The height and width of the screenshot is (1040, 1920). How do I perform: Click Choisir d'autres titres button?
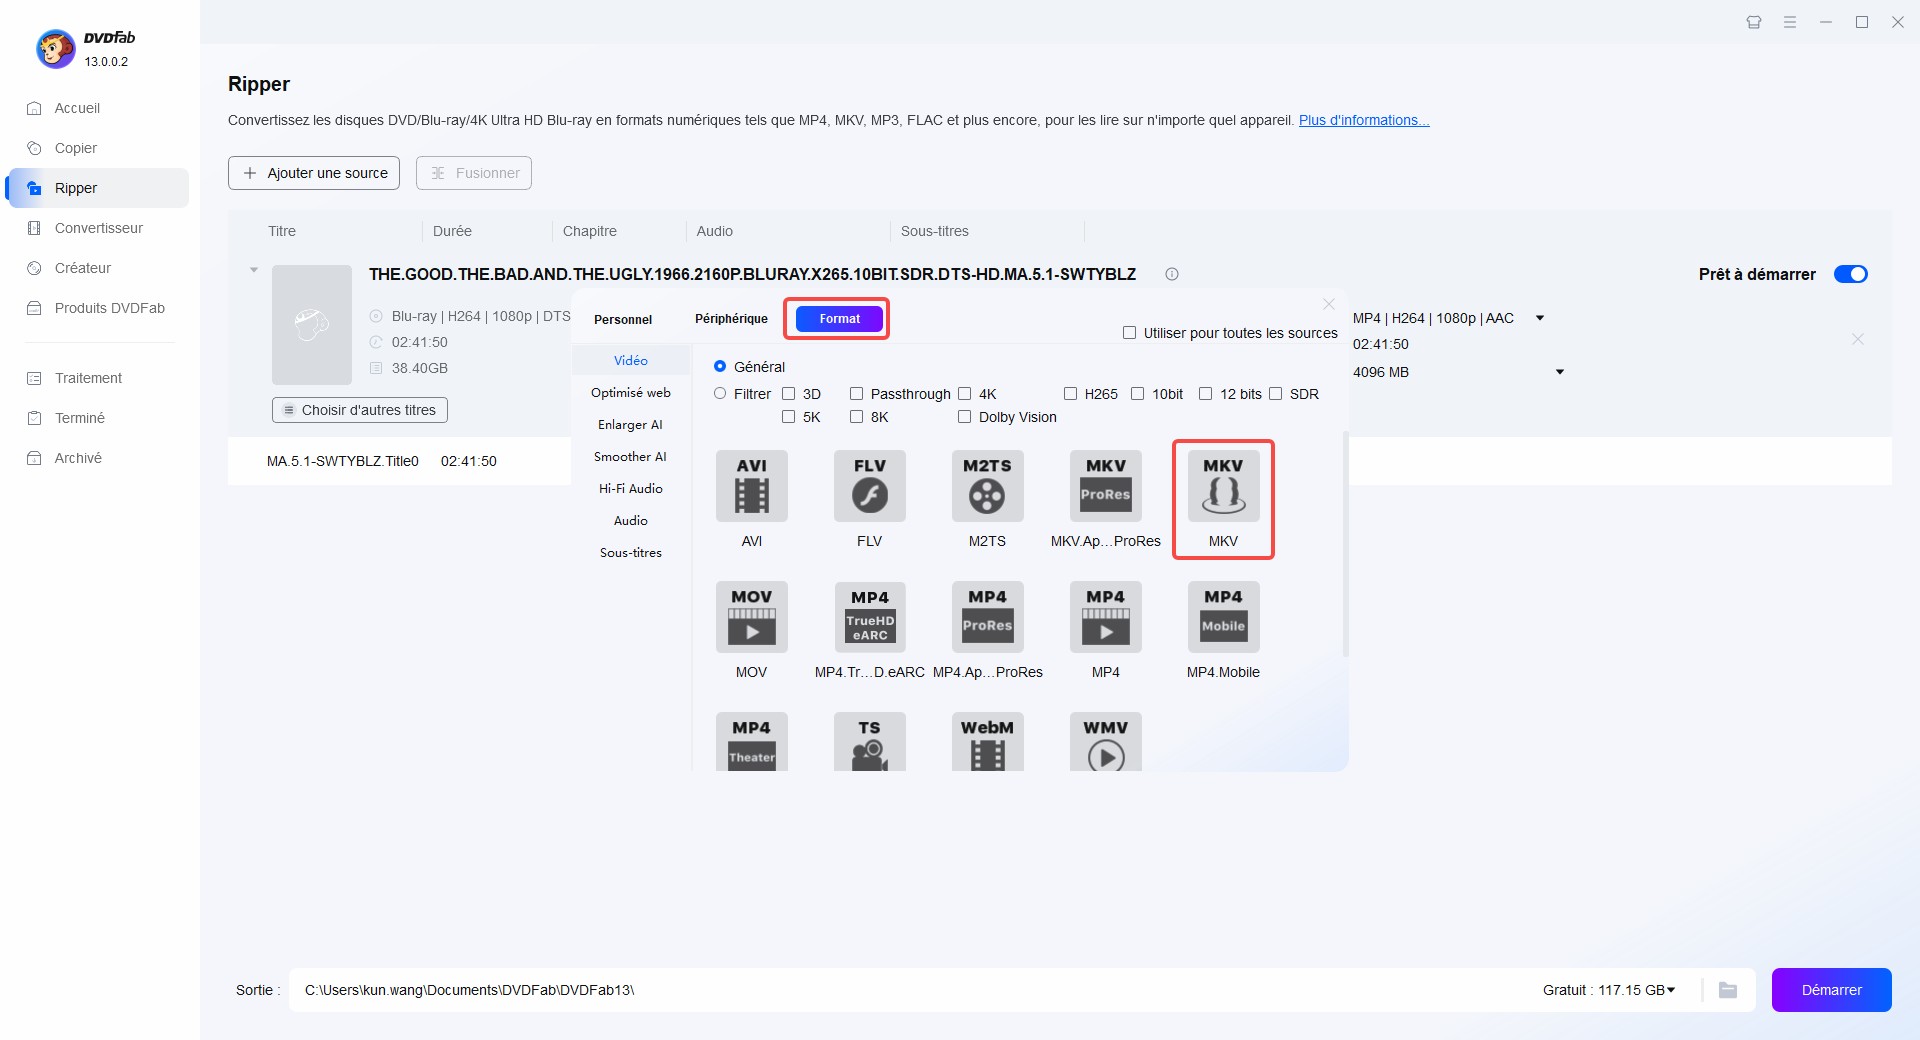click(x=360, y=410)
